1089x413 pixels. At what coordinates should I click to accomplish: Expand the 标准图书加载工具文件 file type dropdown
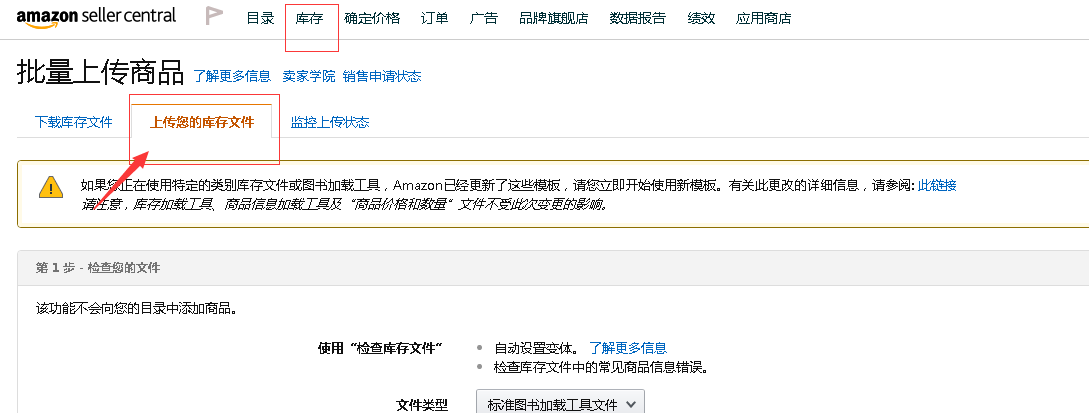click(x=560, y=403)
